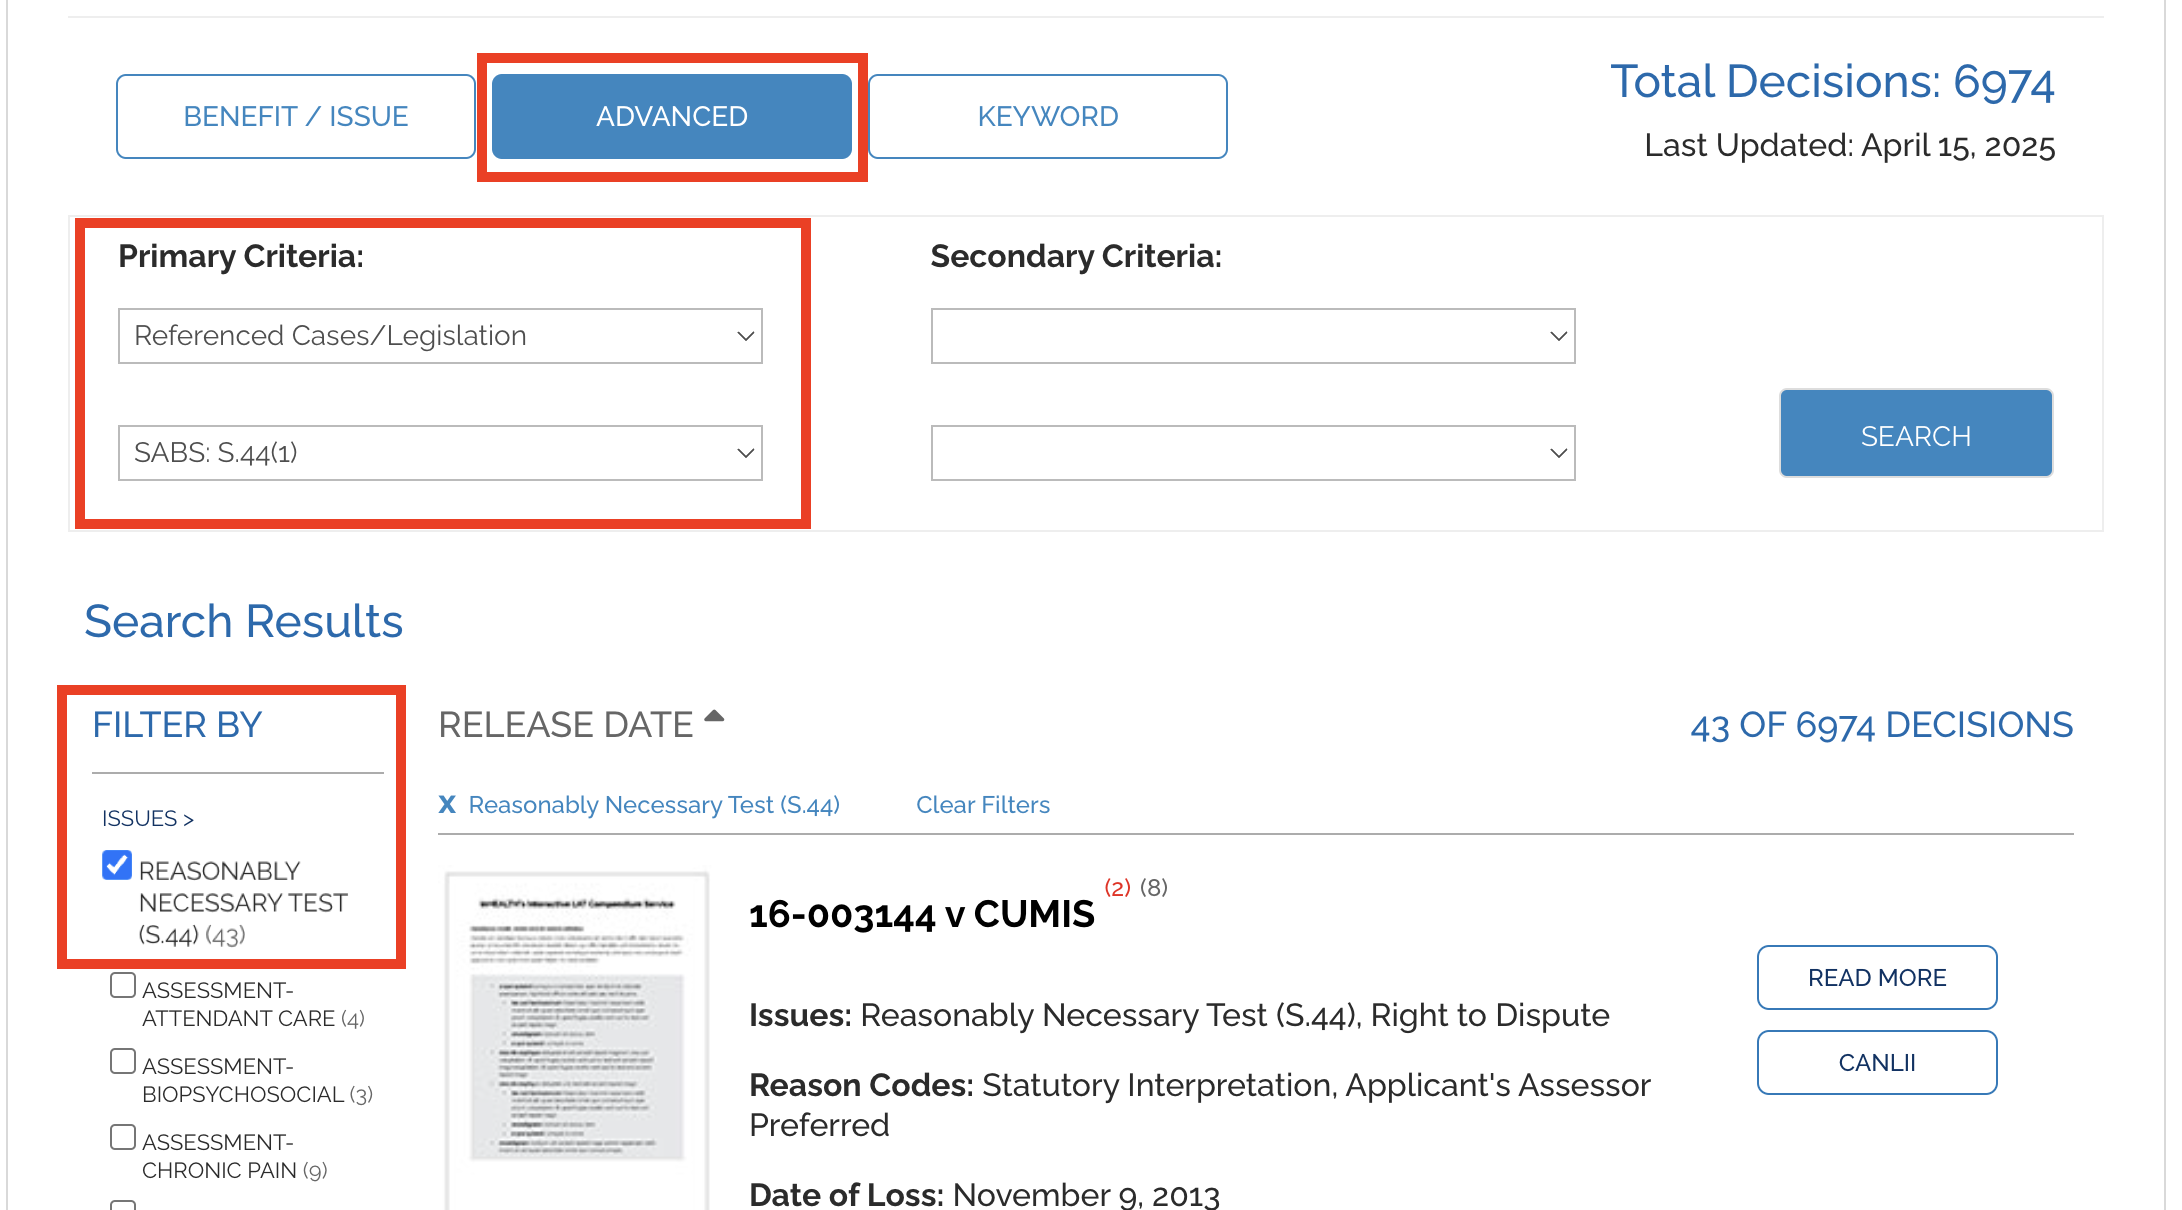Open first Secondary Criteria dropdown
Viewport: 2182px width, 1210px height.
click(1253, 336)
